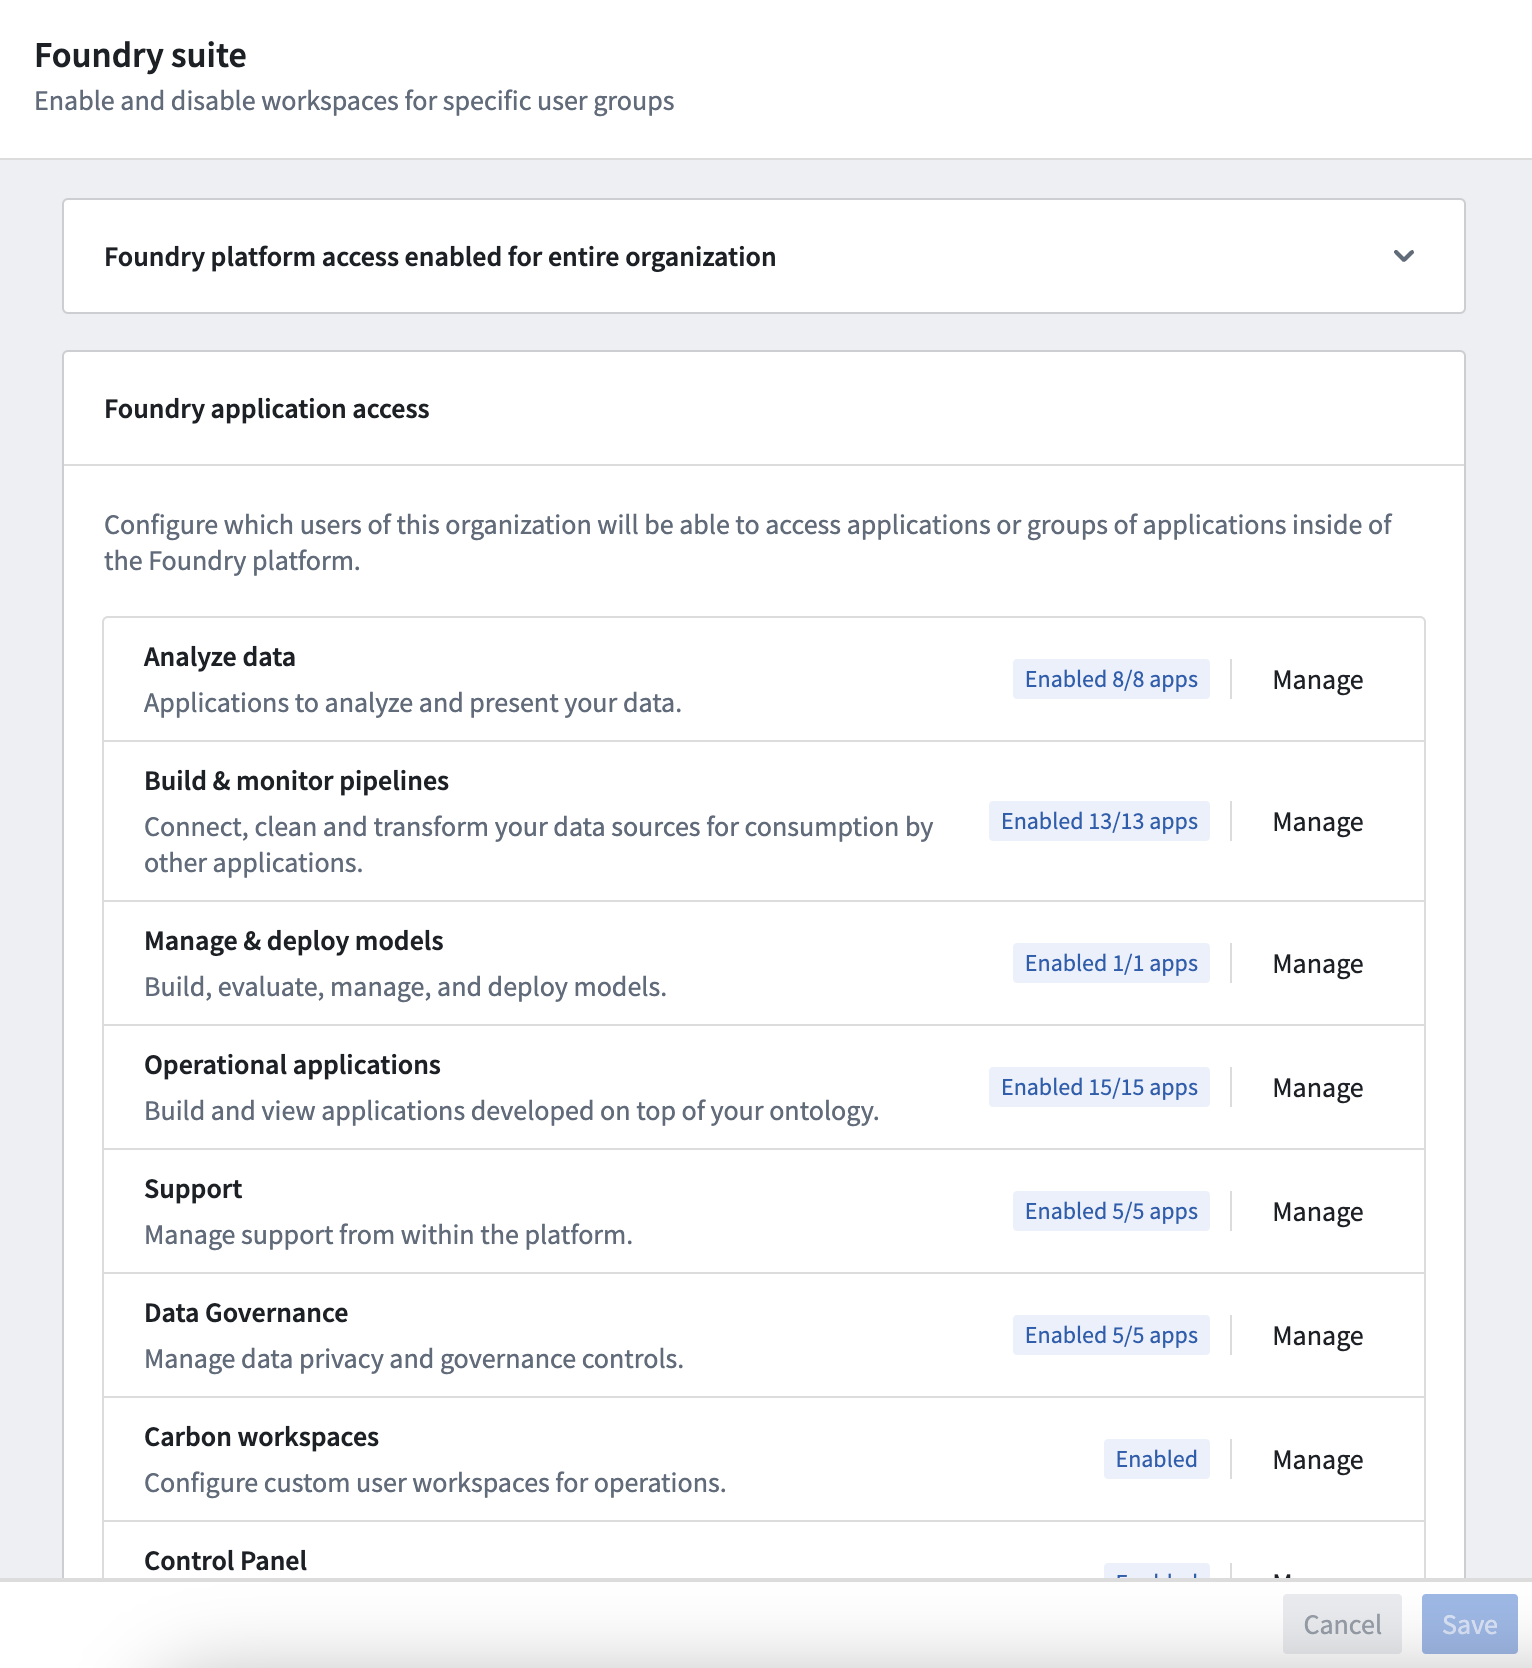The height and width of the screenshot is (1668, 1532).
Task: Cancel the changes
Action: [x=1342, y=1624]
